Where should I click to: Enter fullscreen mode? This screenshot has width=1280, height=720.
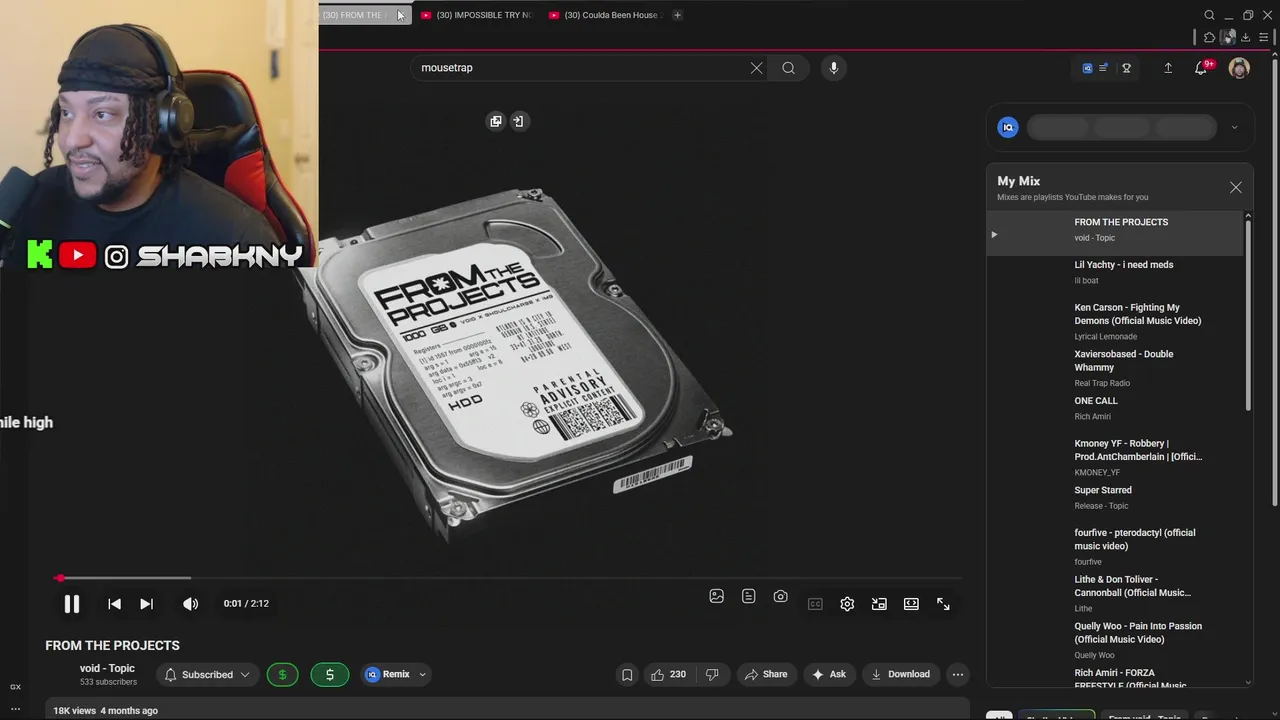click(943, 604)
